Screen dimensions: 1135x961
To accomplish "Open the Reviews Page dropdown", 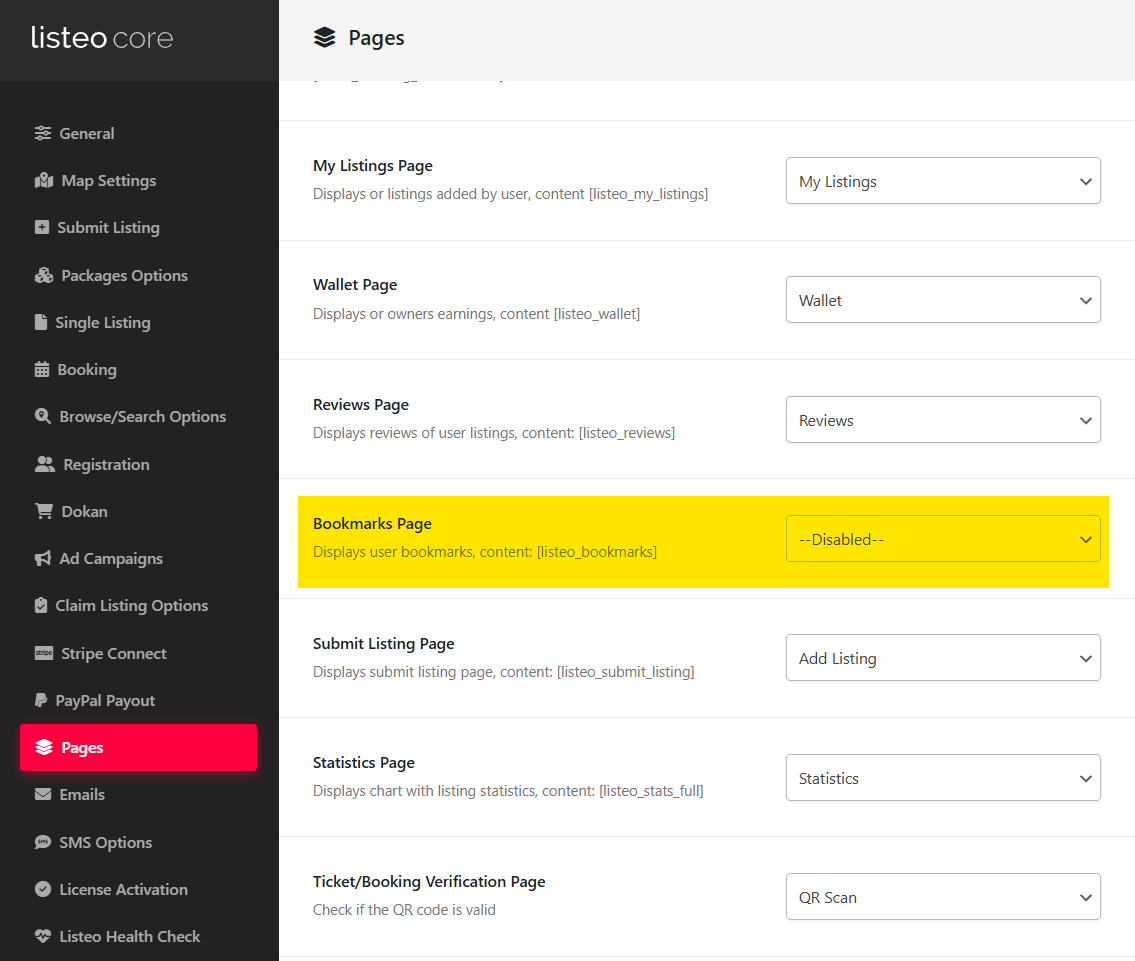I will [942, 420].
